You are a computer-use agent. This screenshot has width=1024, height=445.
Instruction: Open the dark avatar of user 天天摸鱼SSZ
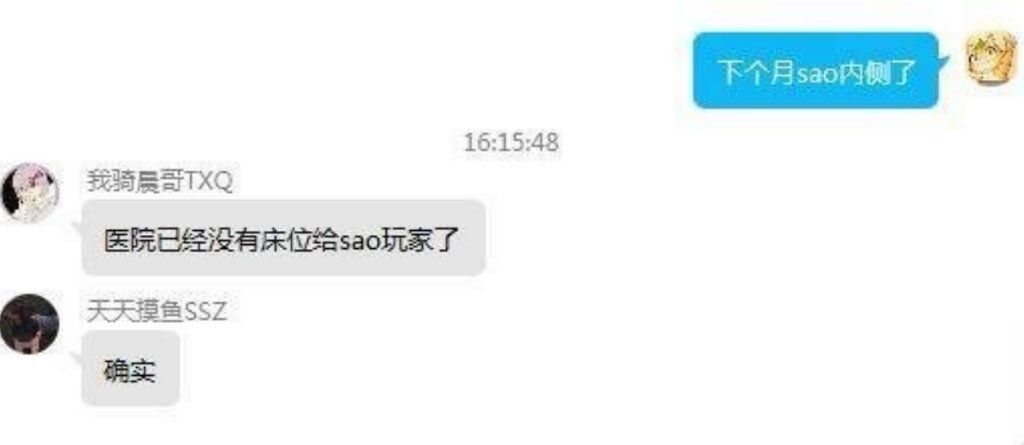point(30,324)
